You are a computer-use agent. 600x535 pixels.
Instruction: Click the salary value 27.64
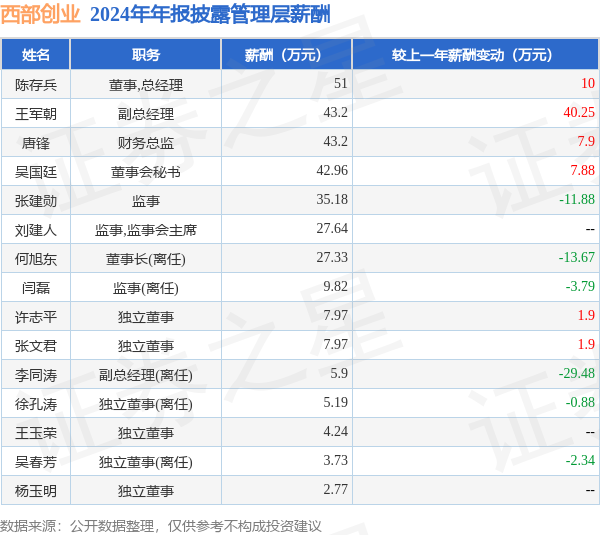point(332,228)
